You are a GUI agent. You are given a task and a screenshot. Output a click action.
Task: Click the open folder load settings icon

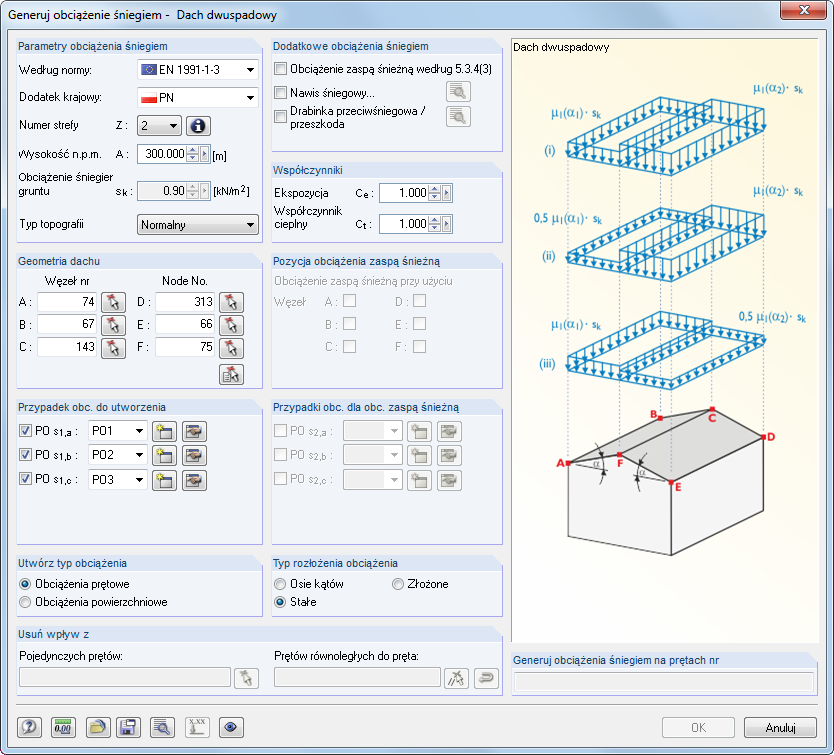tap(98, 727)
